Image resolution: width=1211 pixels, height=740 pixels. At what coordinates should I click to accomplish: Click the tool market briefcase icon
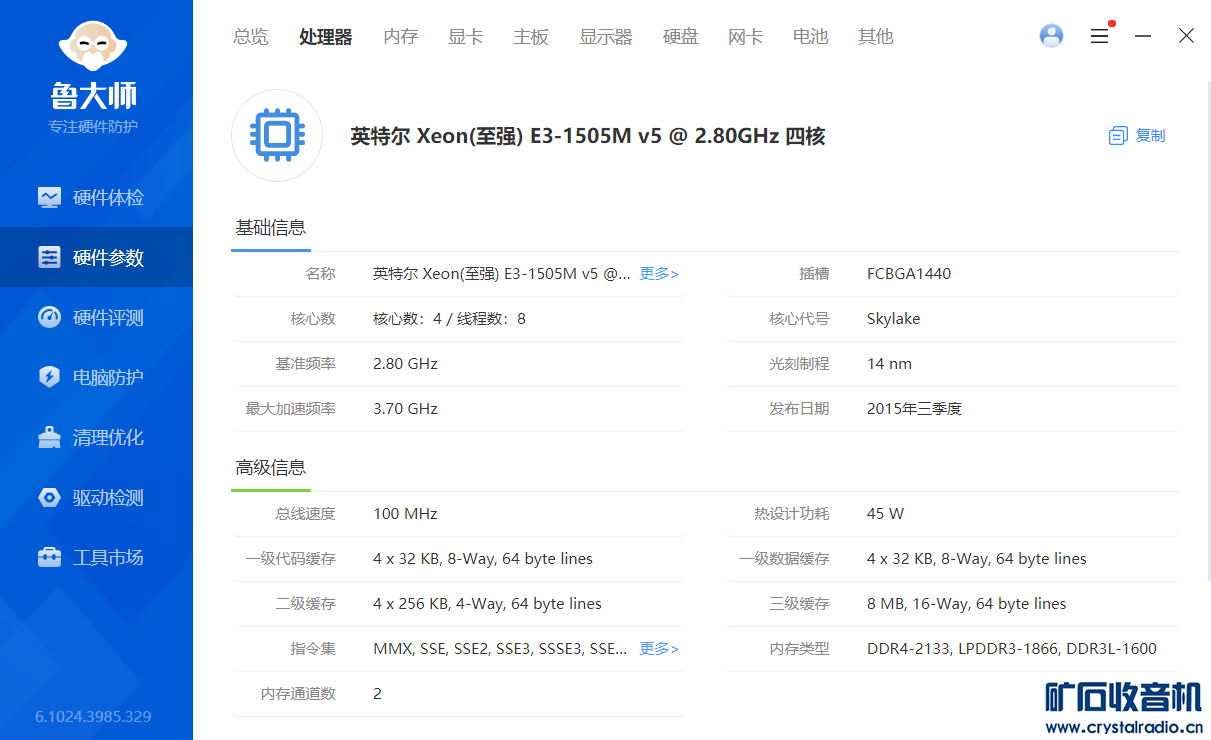(x=49, y=557)
